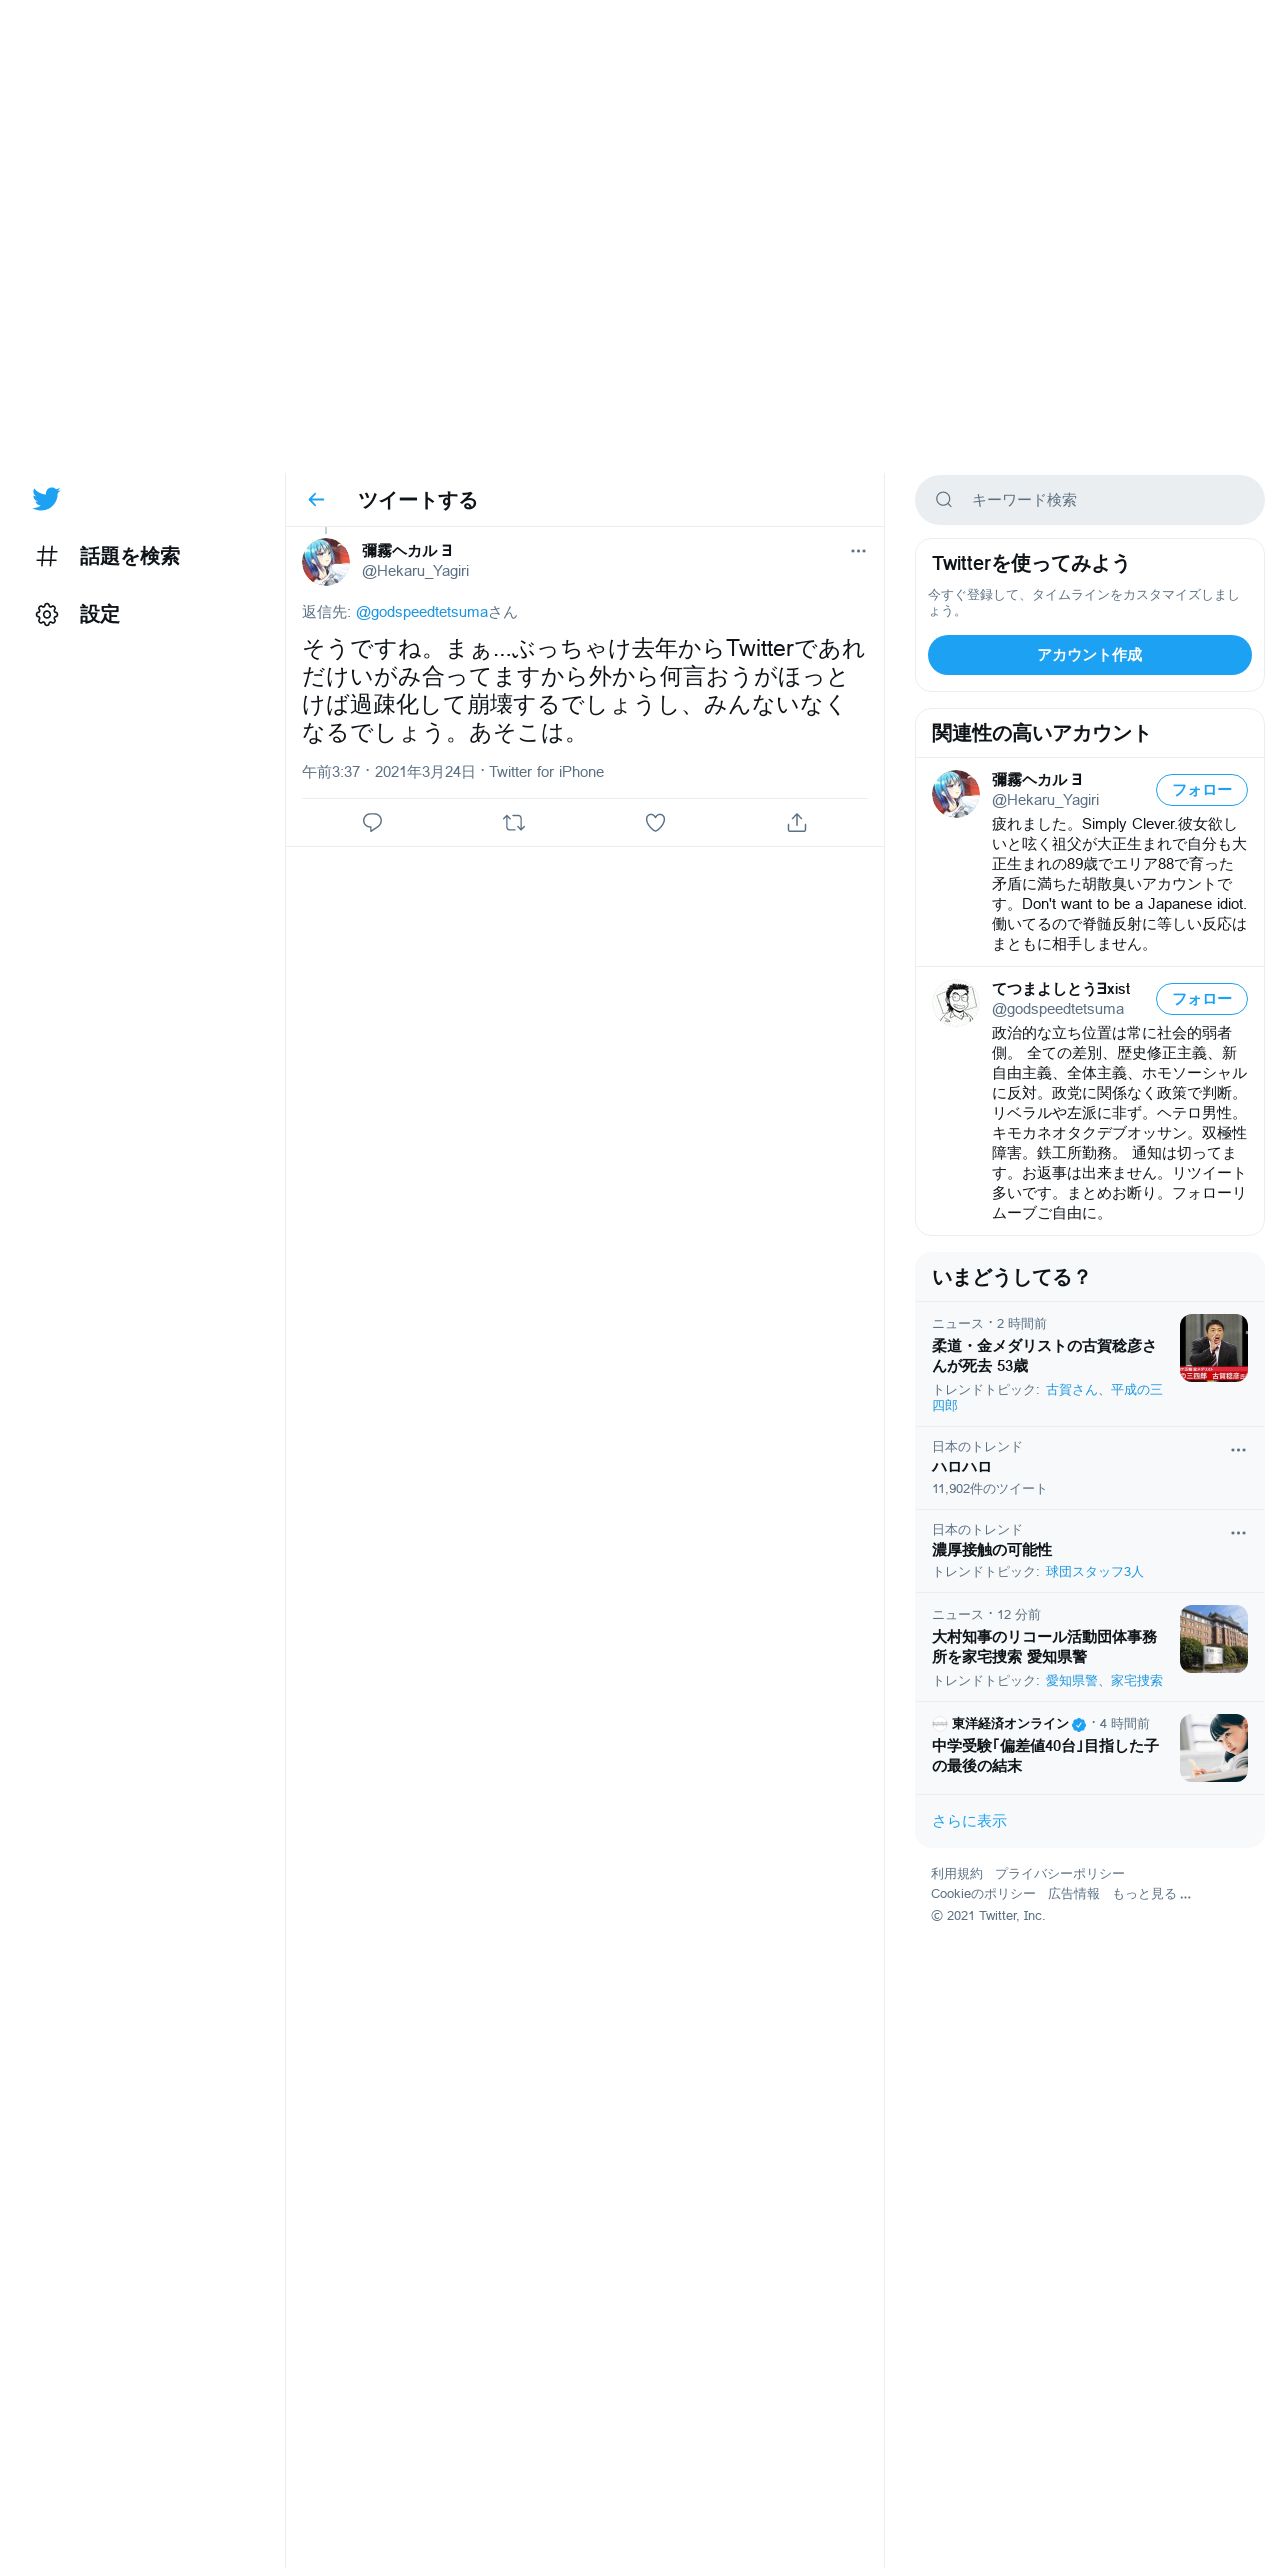Open more options for 濃厚接触の可能性 trend

coord(1238,1533)
